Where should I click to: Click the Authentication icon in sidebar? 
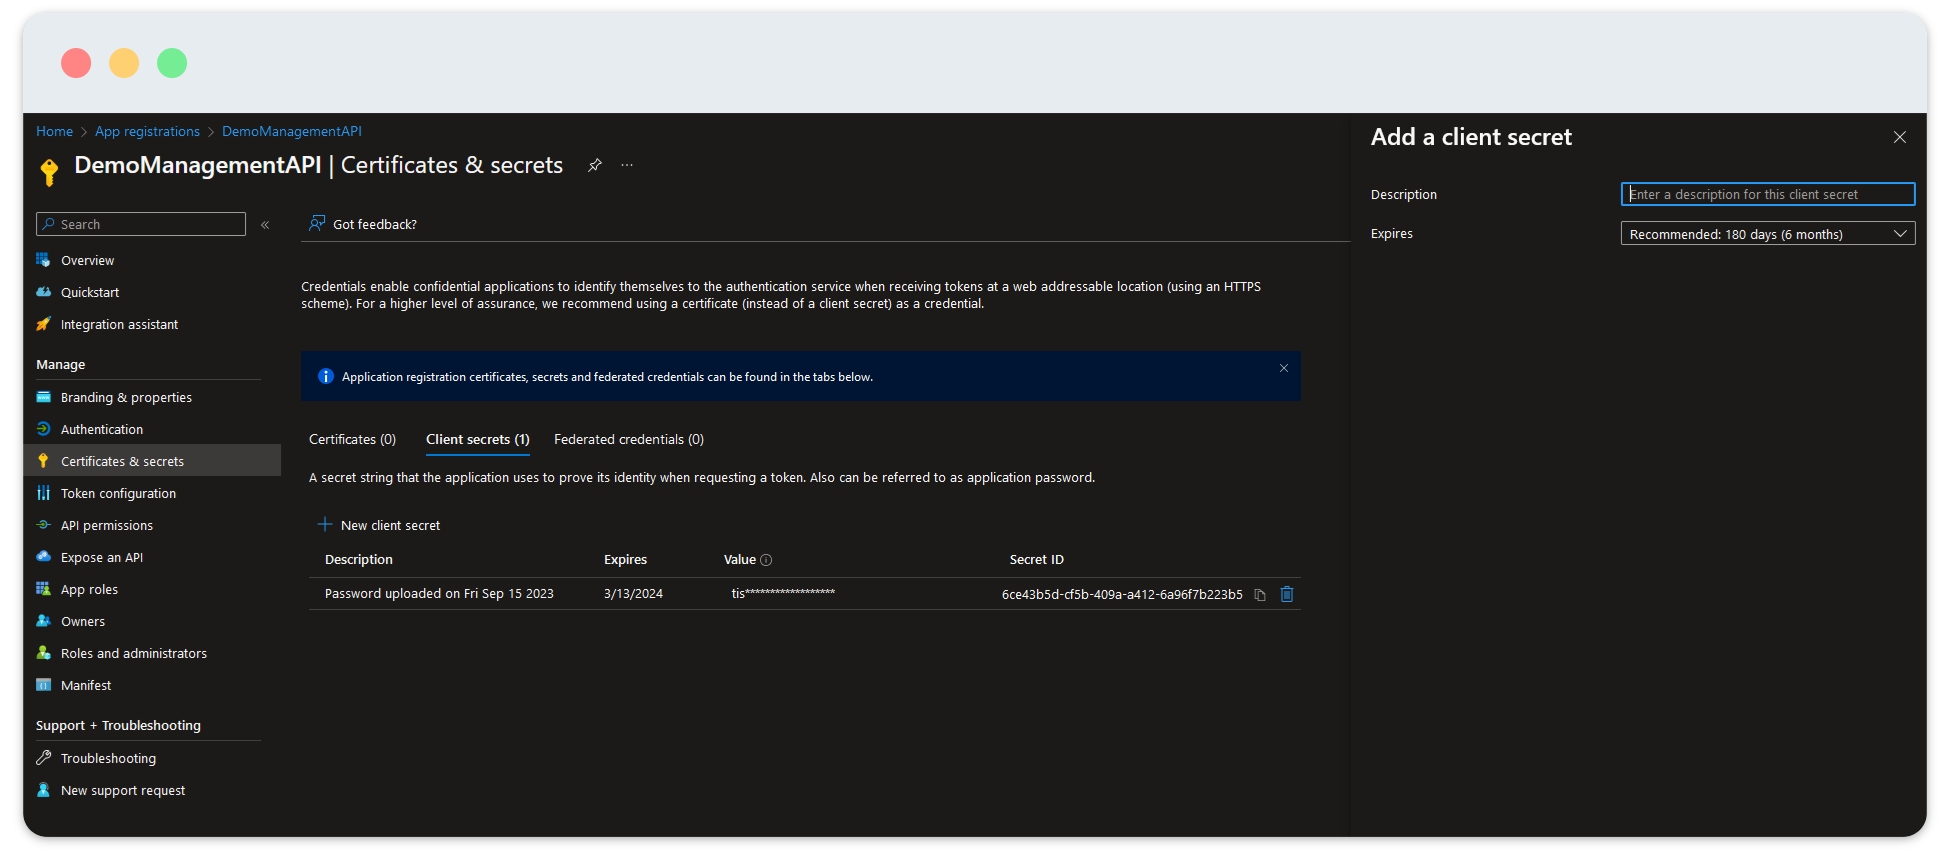pos(43,429)
